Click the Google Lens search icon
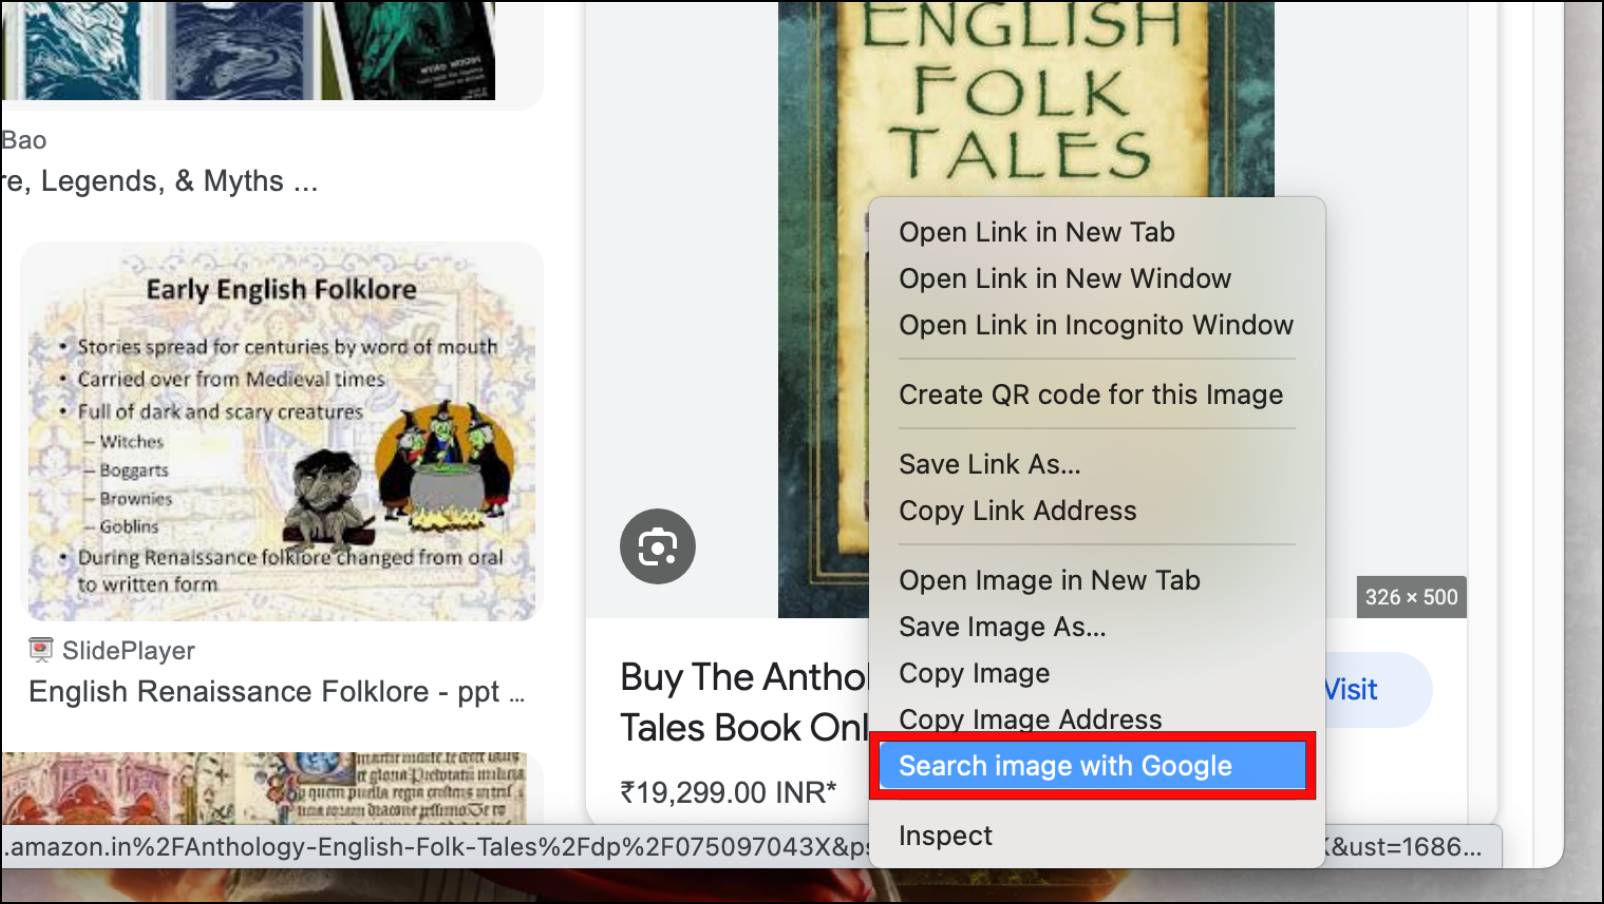 click(657, 546)
